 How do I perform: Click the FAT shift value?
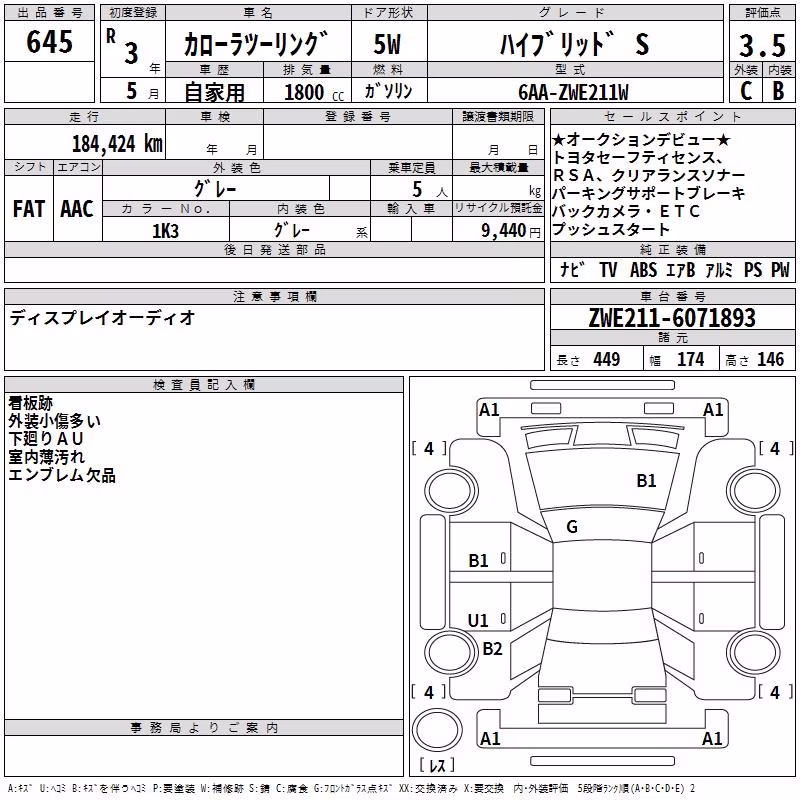coord(29,209)
